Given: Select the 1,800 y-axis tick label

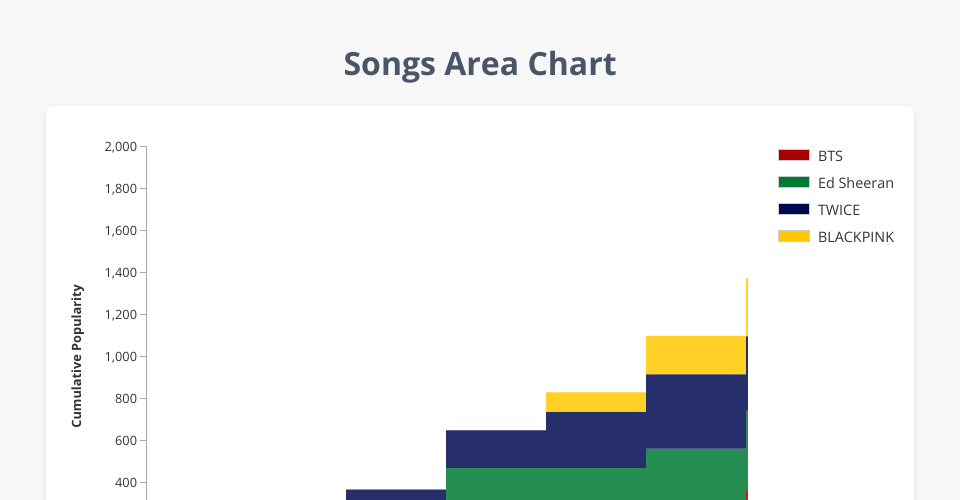Looking at the screenshot, I should [x=120, y=189].
